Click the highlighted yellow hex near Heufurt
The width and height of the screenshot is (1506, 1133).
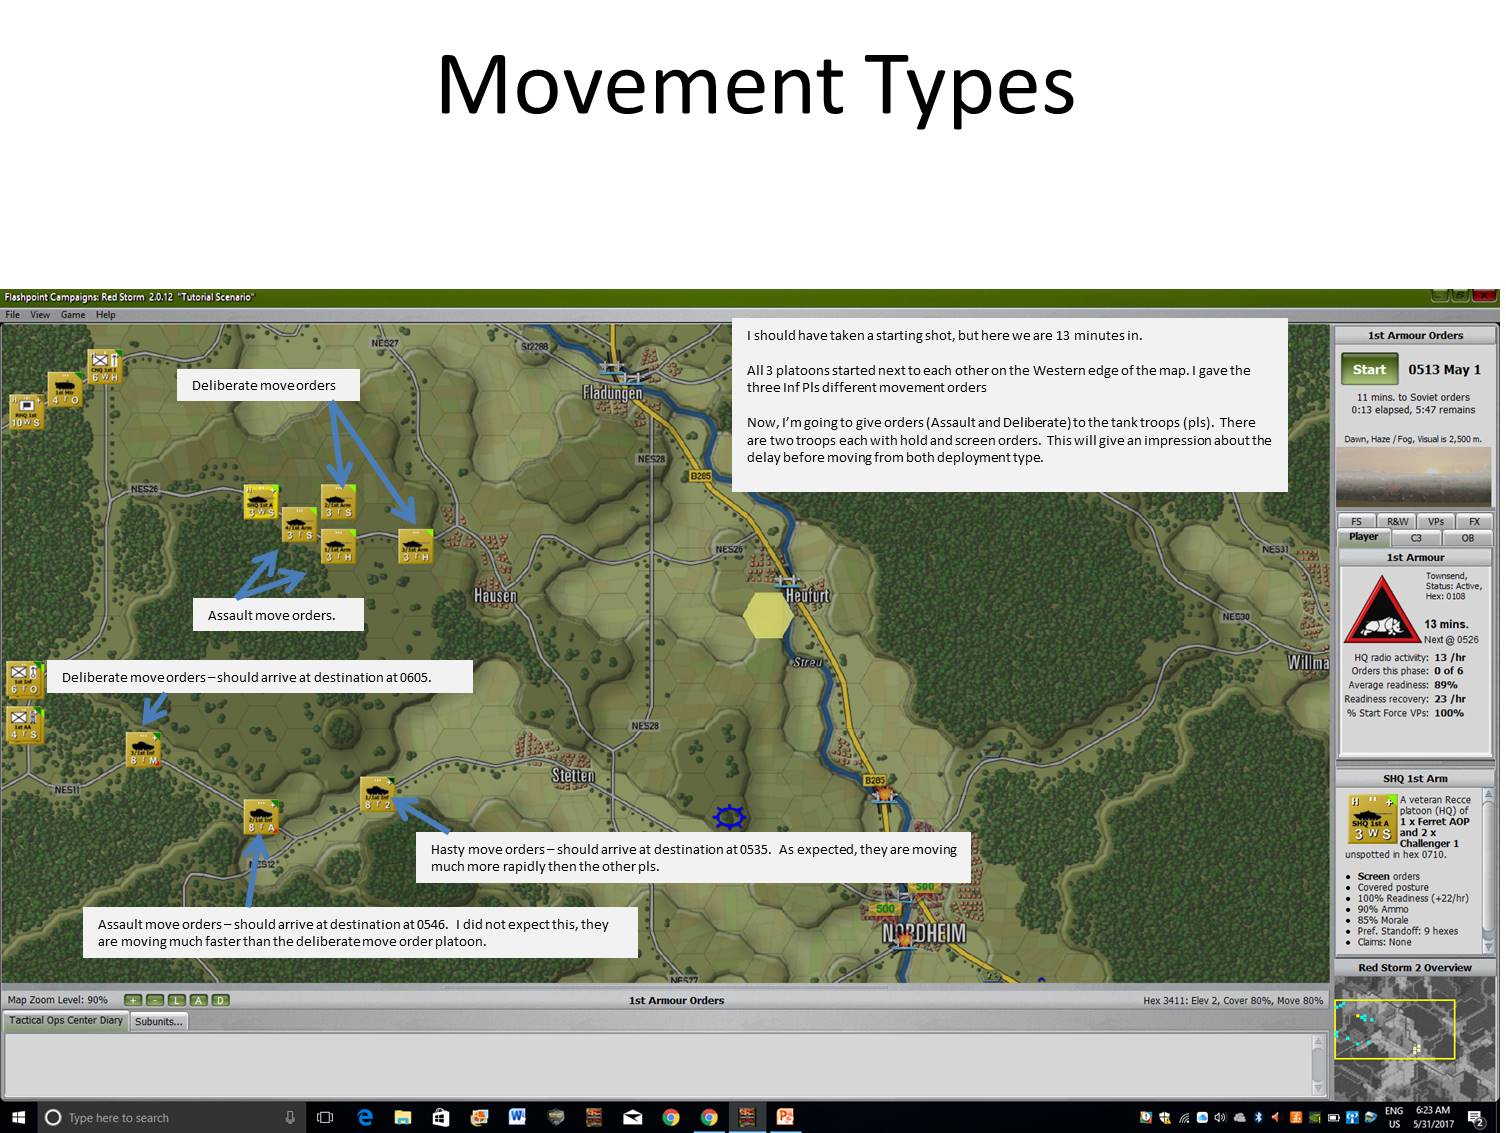[x=769, y=615]
